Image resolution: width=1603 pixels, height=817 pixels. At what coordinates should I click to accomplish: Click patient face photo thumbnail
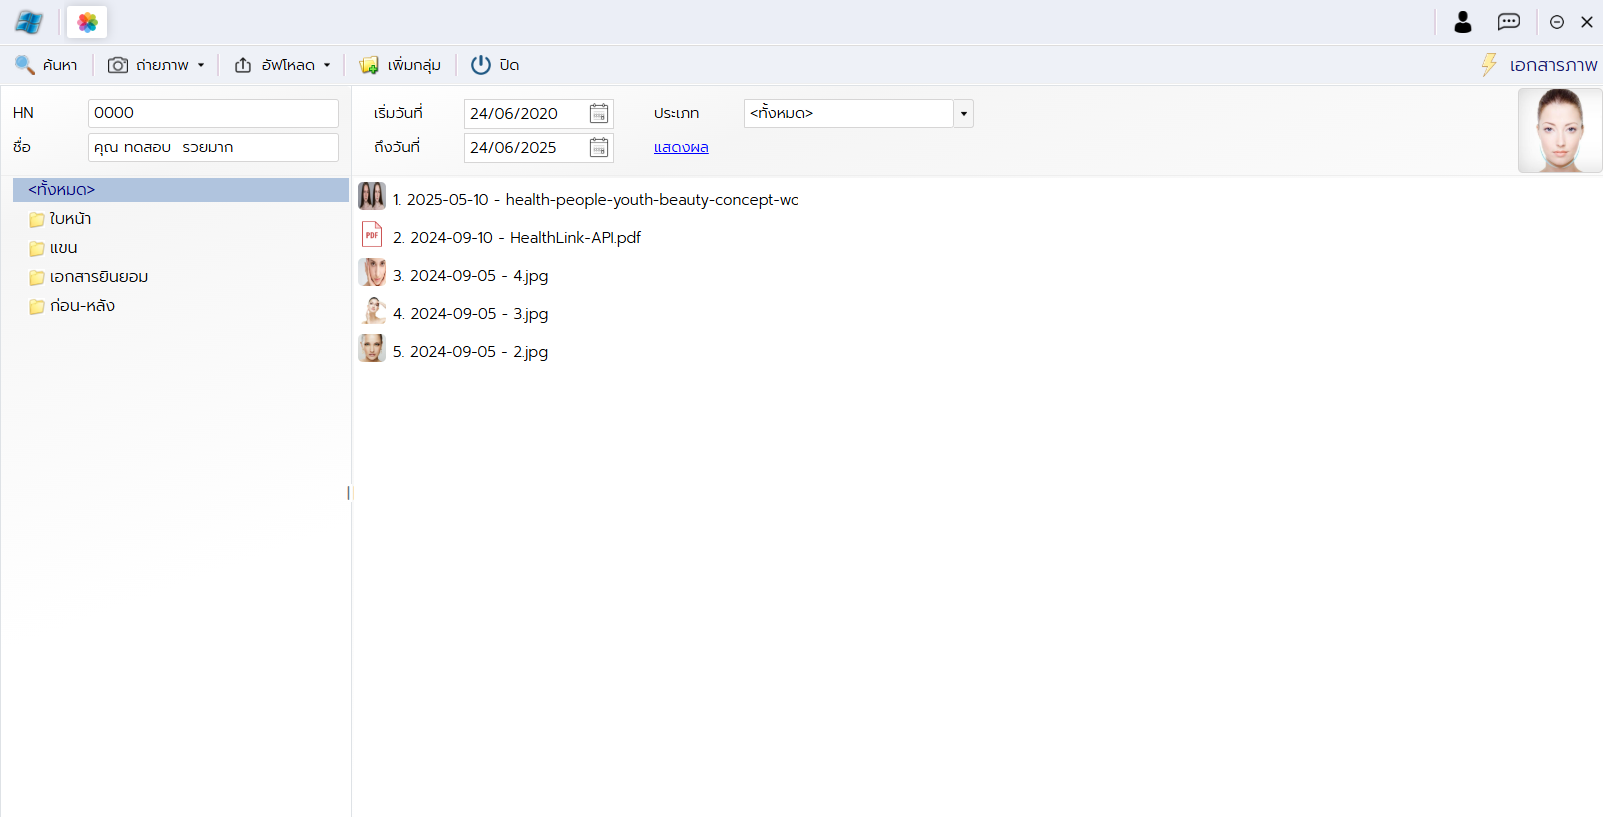coord(1559,130)
